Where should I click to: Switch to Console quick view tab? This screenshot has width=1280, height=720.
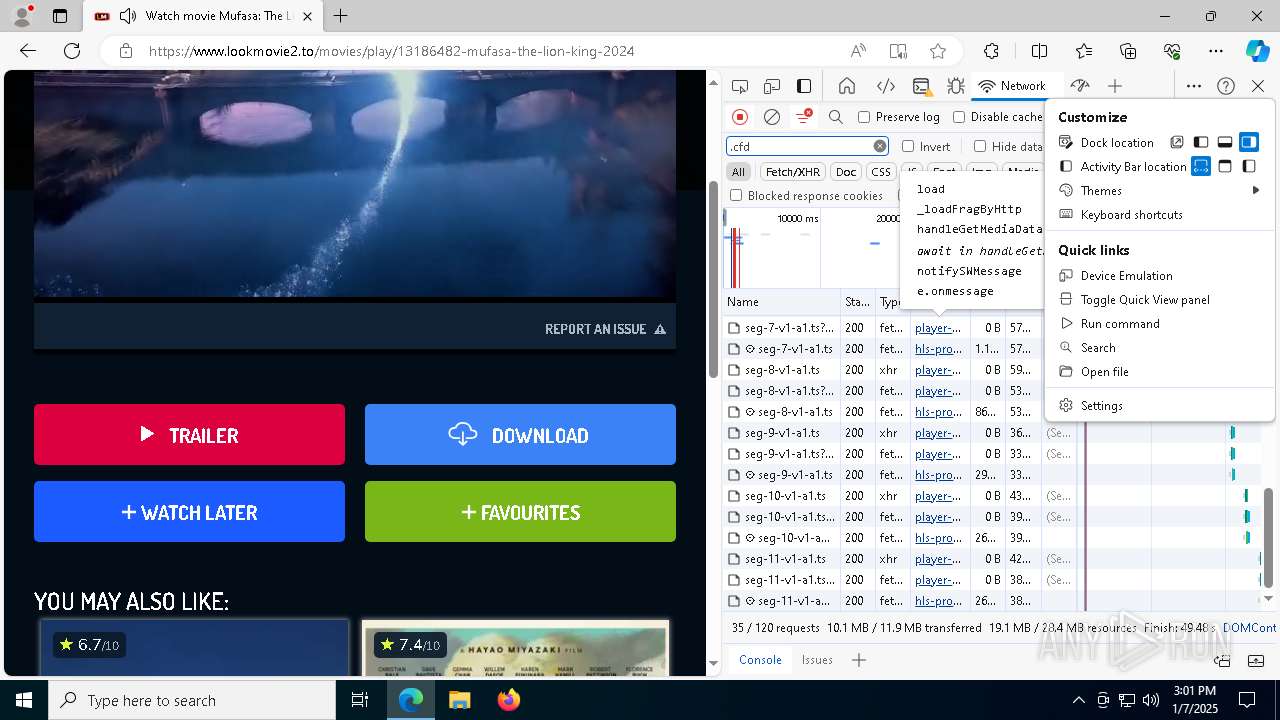[760, 660]
